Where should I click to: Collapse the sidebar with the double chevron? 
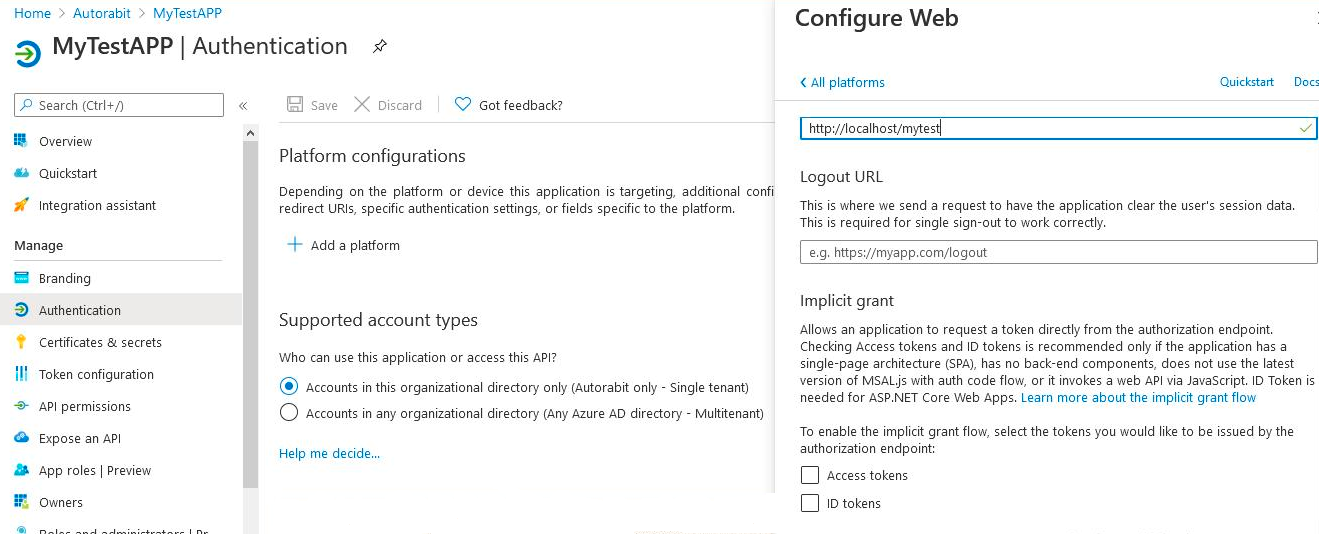(x=243, y=106)
